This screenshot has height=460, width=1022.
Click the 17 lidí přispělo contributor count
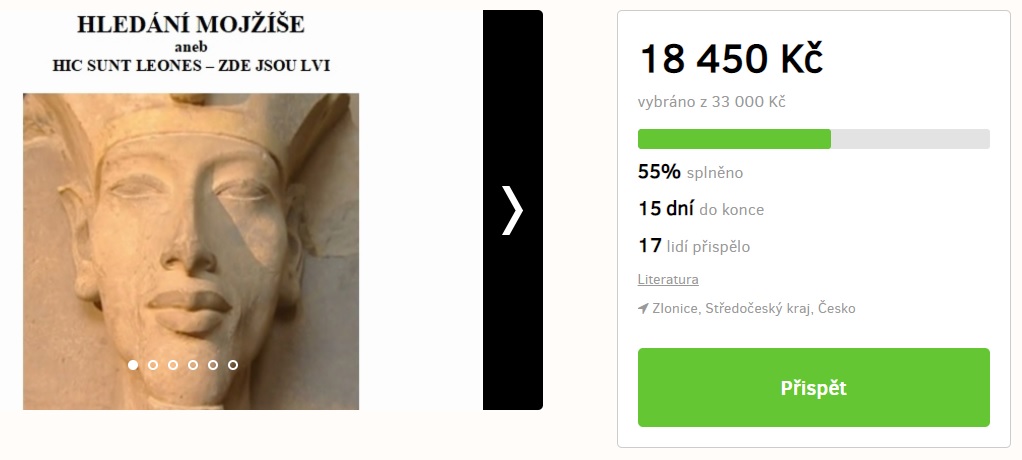(694, 246)
